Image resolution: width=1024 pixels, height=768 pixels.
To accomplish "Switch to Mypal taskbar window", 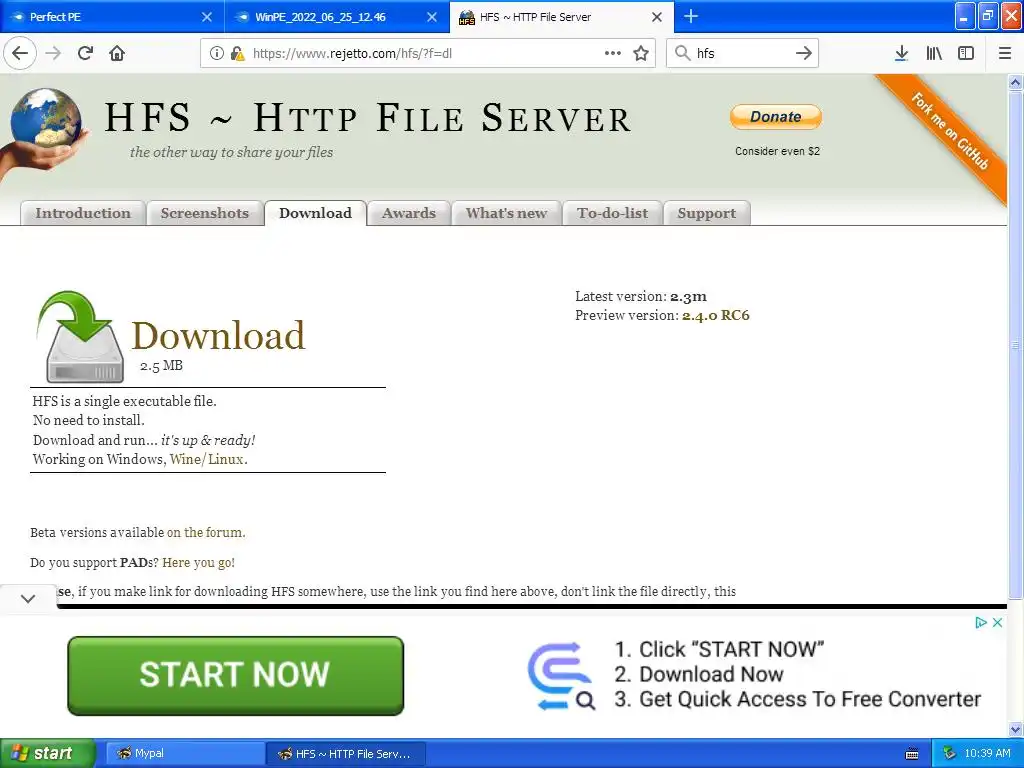I will 185,754.
